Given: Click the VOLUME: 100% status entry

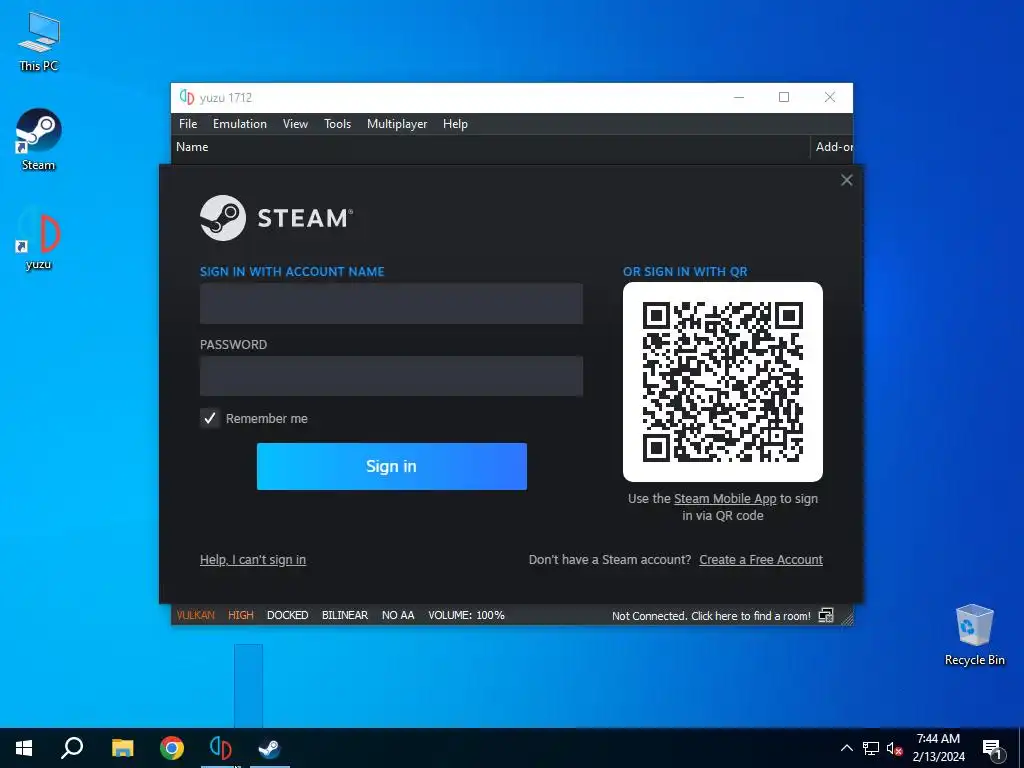Looking at the screenshot, I should [466, 615].
